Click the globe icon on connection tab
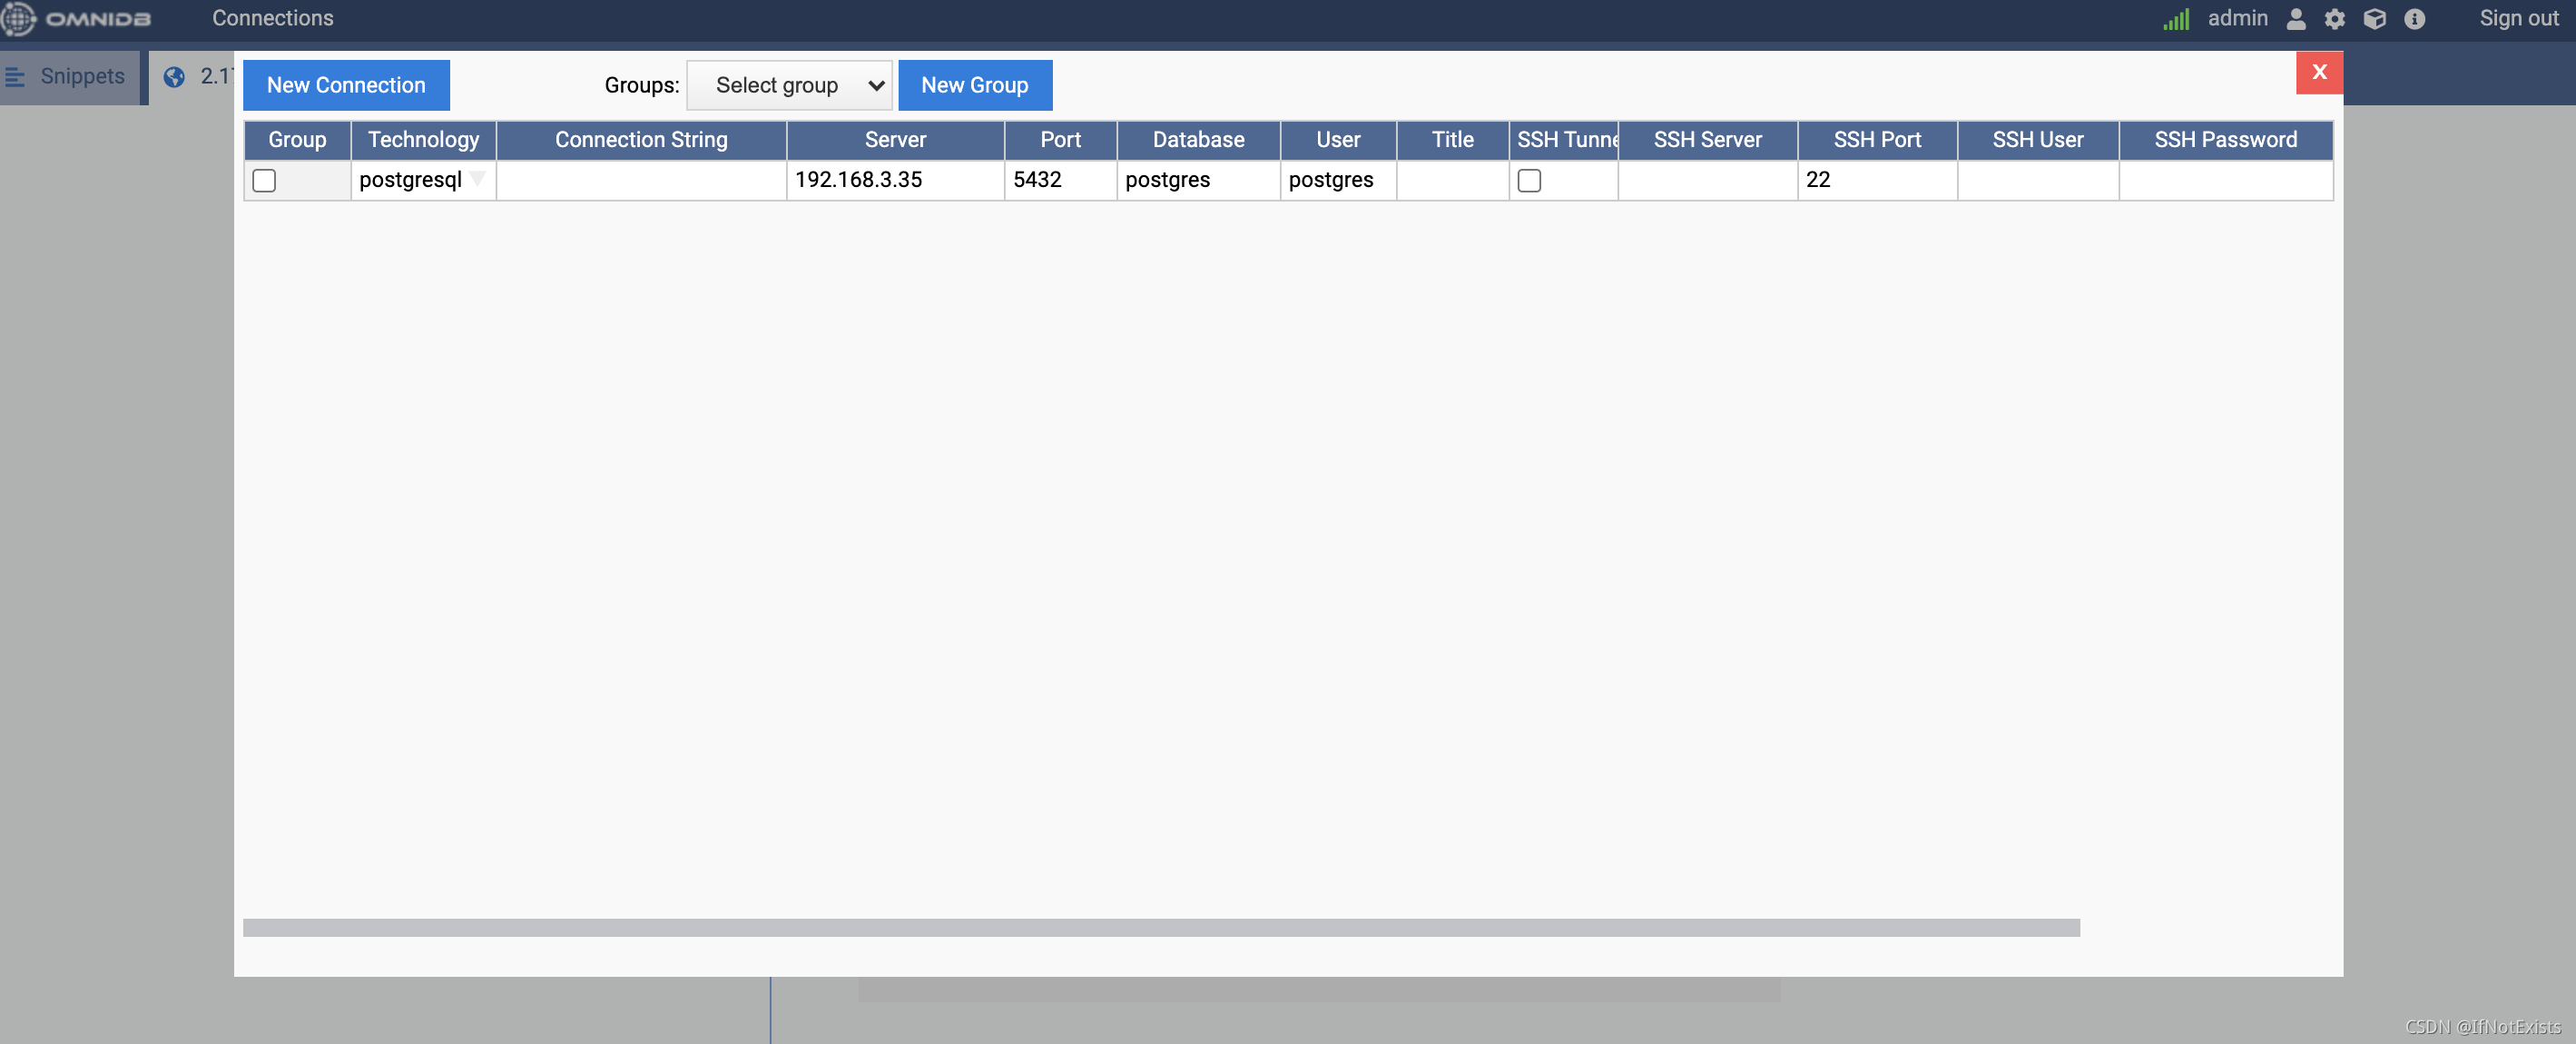The height and width of the screenshot is (1044, 2576). click(174, 77)
